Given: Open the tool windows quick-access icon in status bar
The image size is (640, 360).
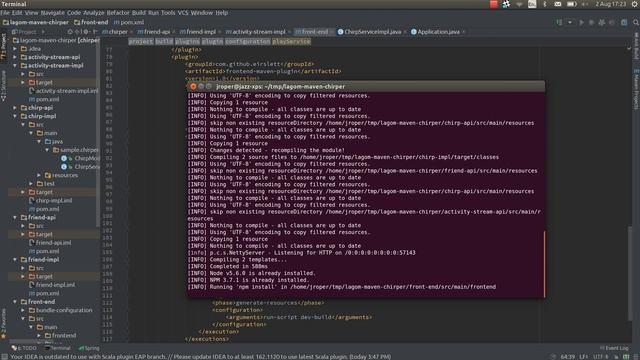Looking at the screenshot, I should tap(4, 357).
